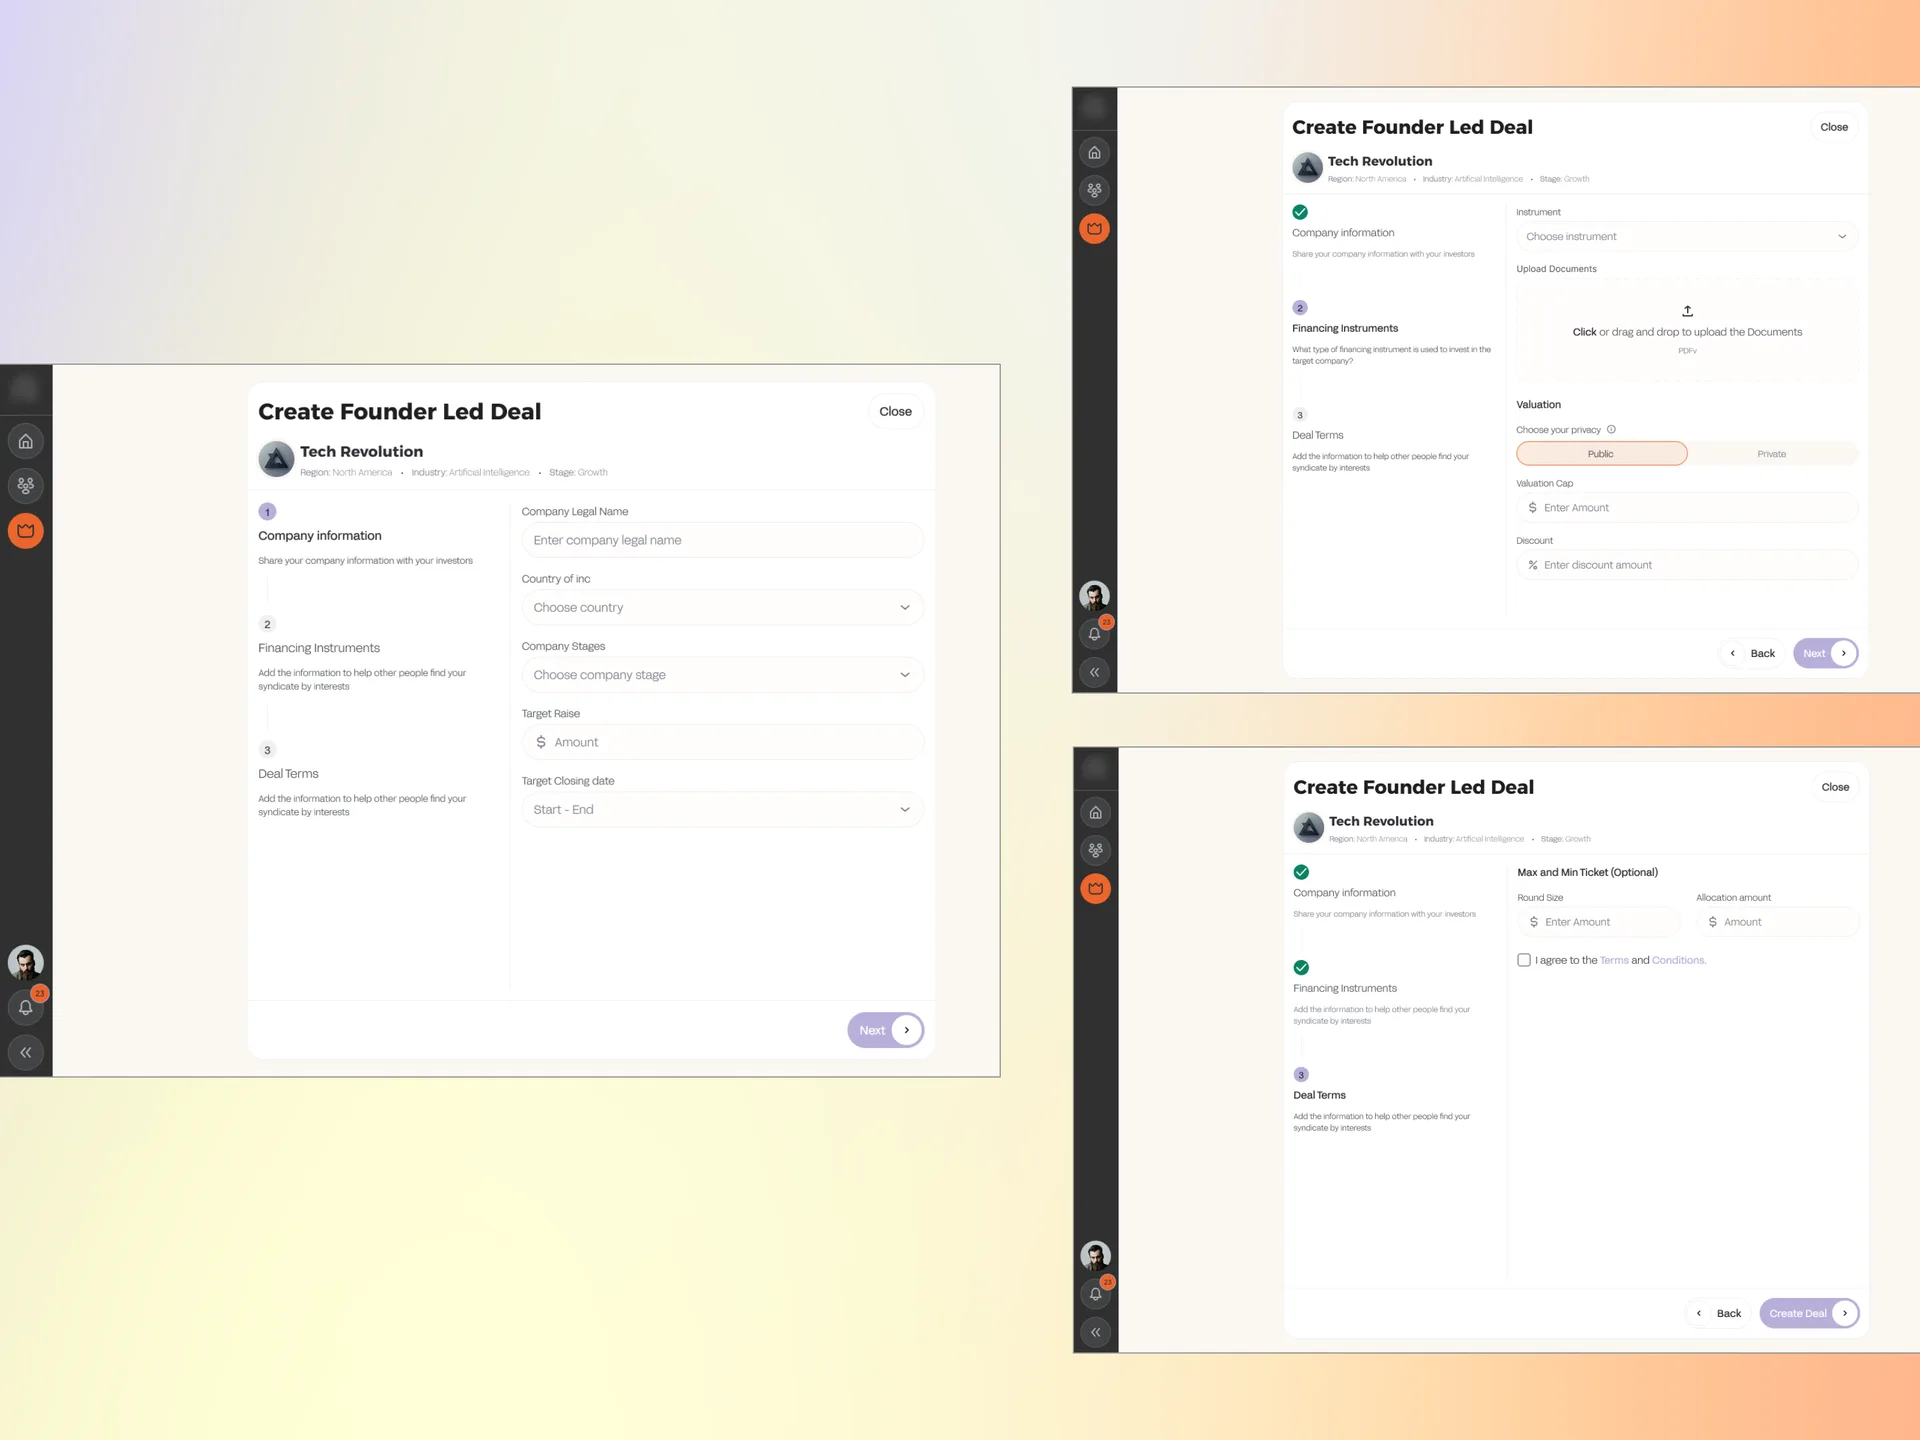Viewport: 1920px width, 1440px height.
Task: Click Target Raise Amount field
Action: click(x=722, y=742)
